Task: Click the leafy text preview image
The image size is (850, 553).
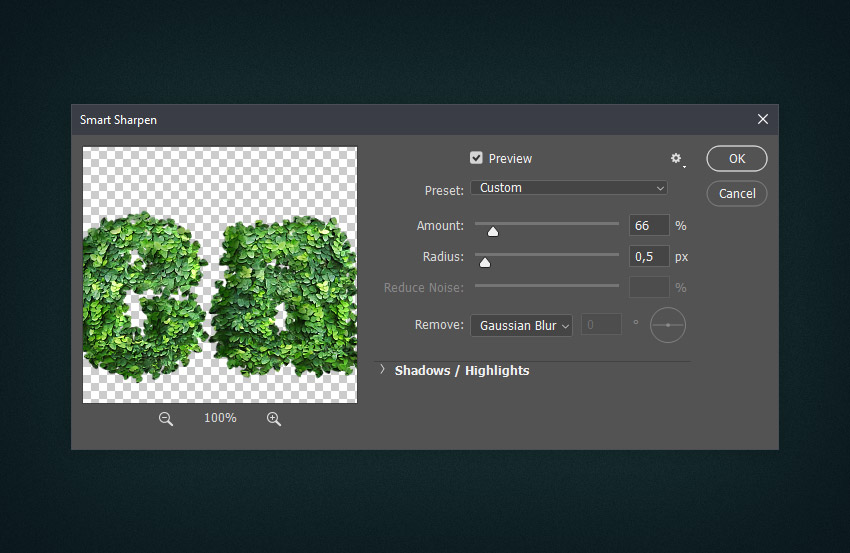Action: click(x=220, y=275)
